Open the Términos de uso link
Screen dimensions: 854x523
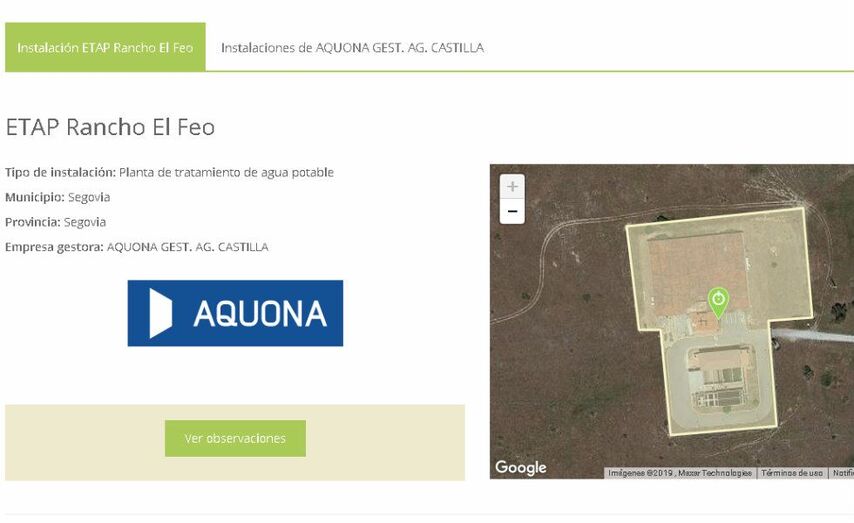[x=791, y=473]
